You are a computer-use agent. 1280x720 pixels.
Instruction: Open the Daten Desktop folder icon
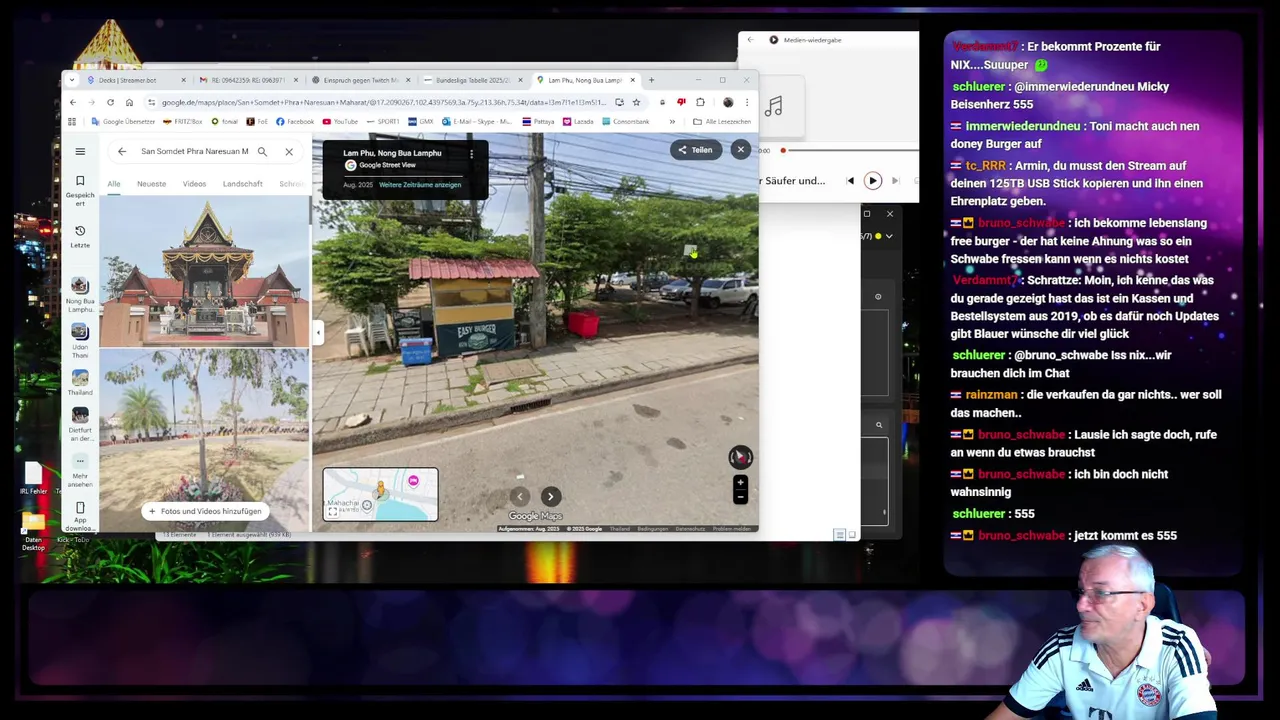(x=33, y=532)
